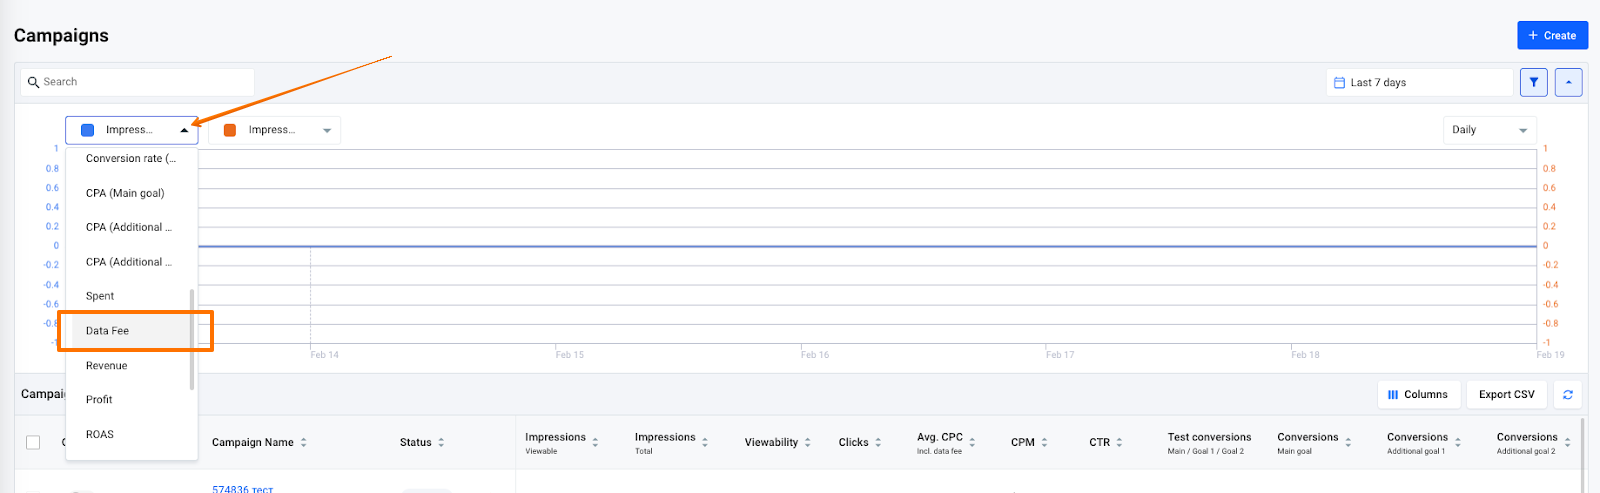Click the collapse chart arrow icon

(x=1568, y=82)
